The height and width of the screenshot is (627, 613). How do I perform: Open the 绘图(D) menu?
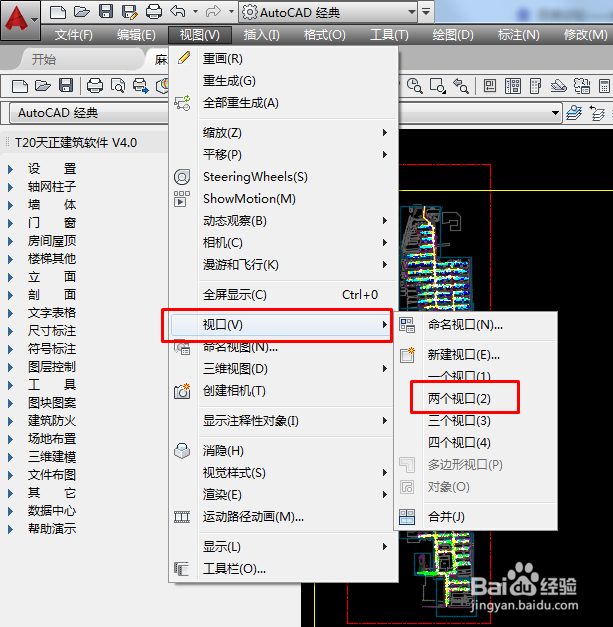point(453,35)
